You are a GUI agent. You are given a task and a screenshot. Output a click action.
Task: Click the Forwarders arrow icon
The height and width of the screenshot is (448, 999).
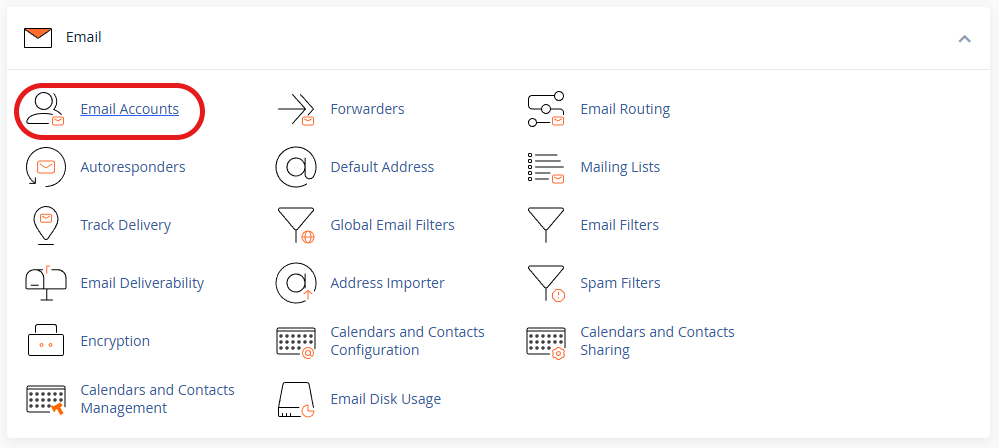[295, 109]
